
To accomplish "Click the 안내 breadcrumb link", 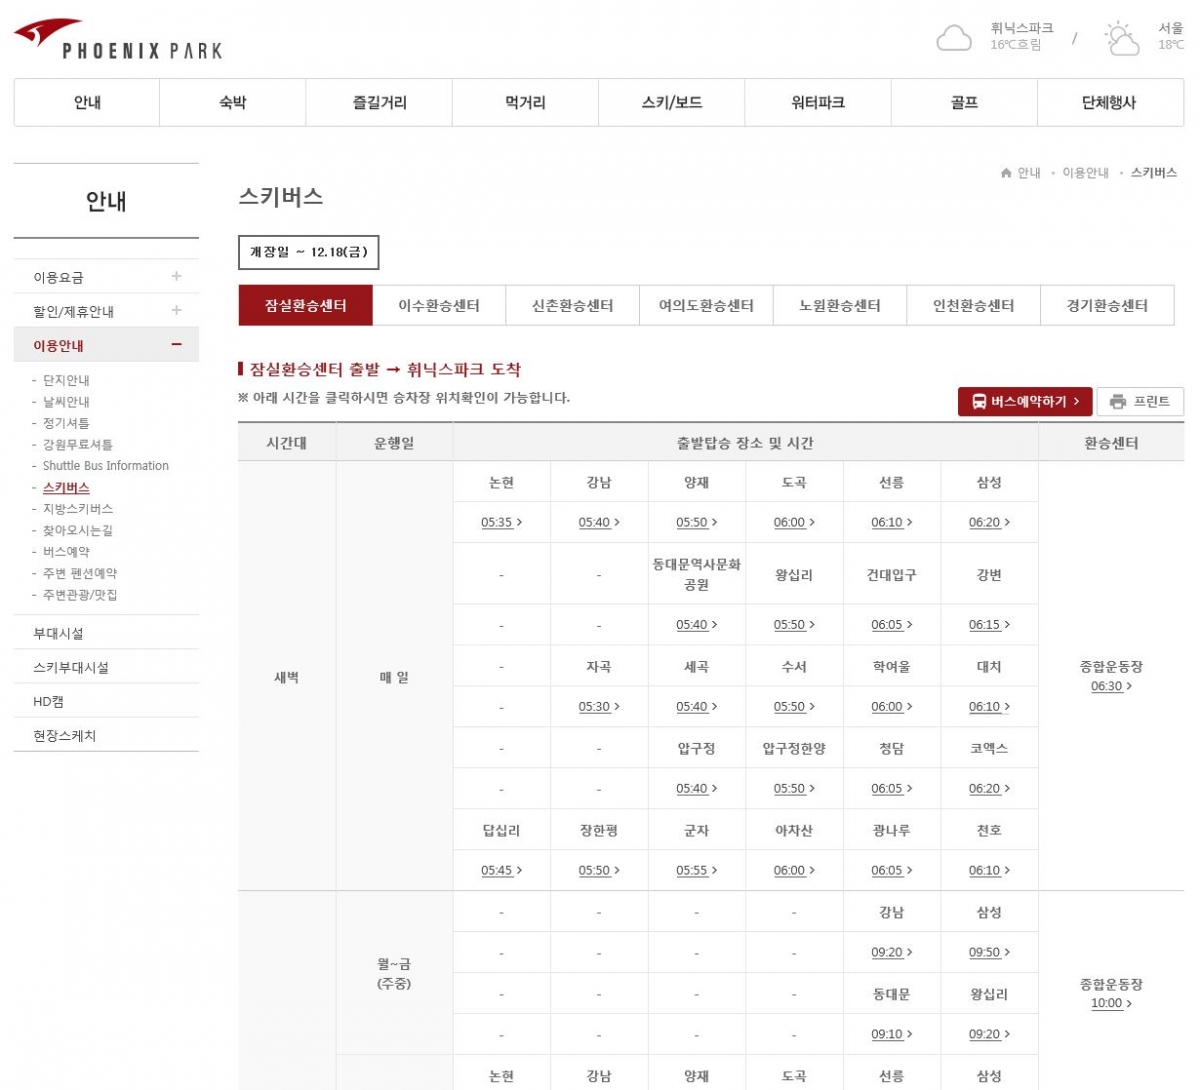I will click(x=1029, y=173).
